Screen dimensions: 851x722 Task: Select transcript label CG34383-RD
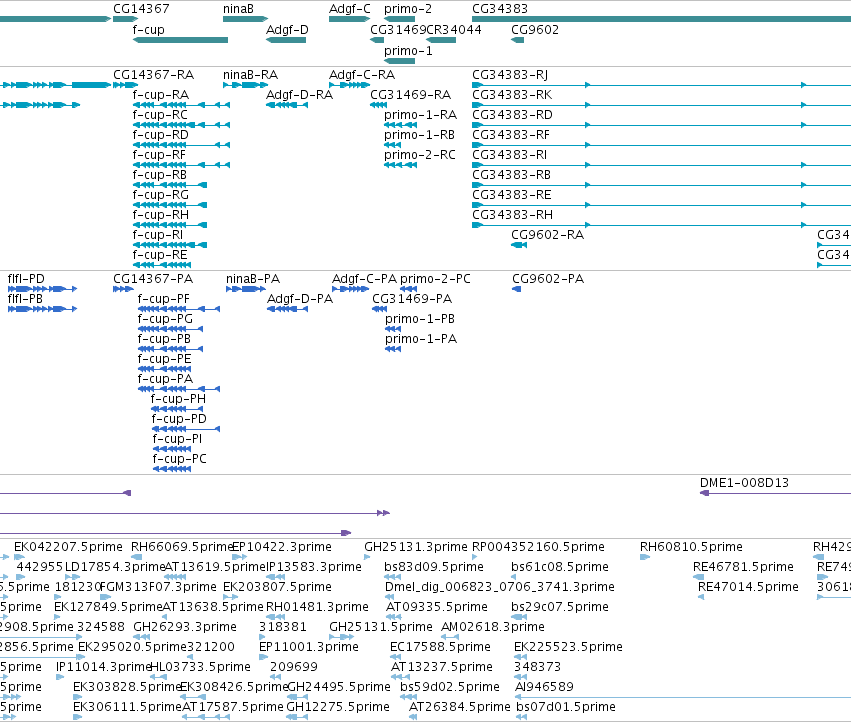(512, 115)
